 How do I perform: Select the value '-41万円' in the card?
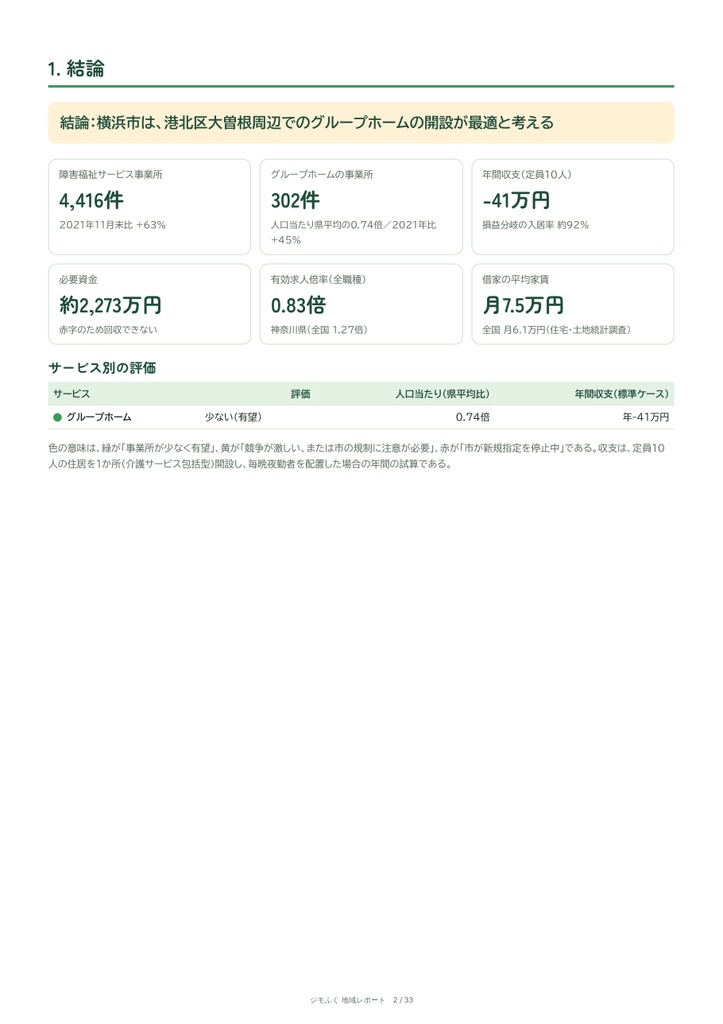point(516,200)
